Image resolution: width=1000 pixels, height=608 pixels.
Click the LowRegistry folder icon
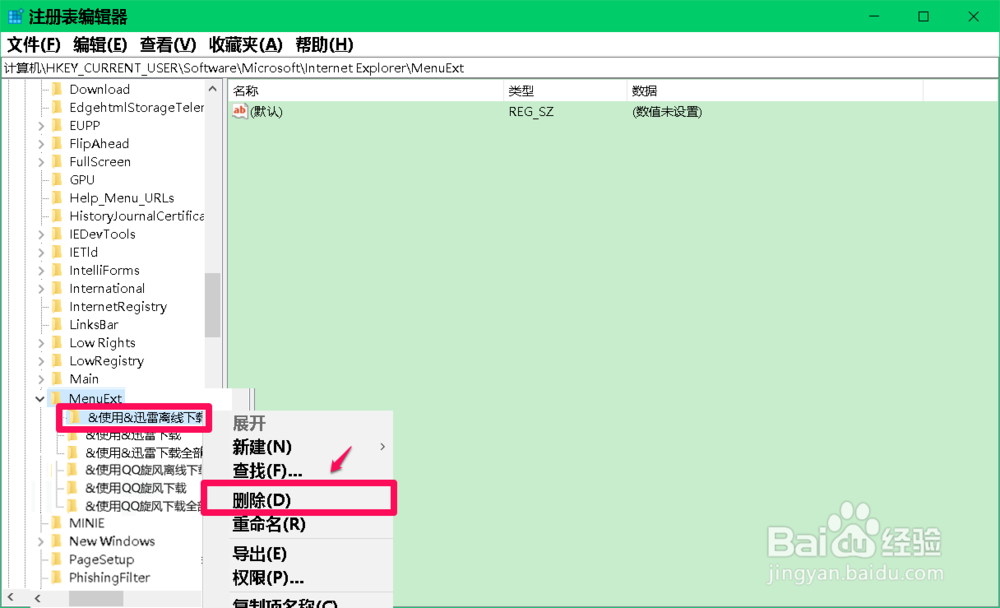(x=57, y=360)
